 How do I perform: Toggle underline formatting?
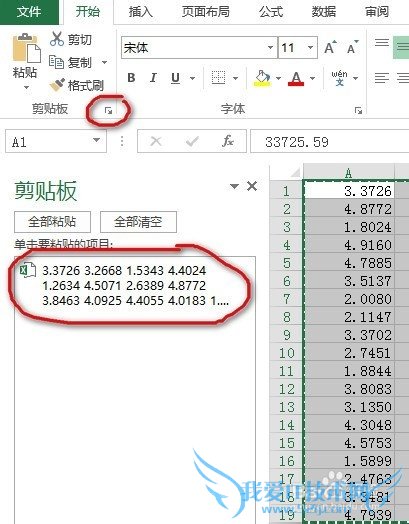(175, 78)
